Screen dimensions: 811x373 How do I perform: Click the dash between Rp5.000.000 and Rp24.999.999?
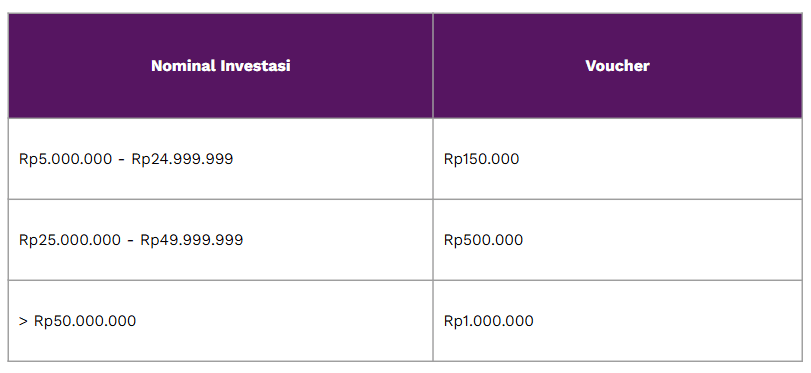122,160
